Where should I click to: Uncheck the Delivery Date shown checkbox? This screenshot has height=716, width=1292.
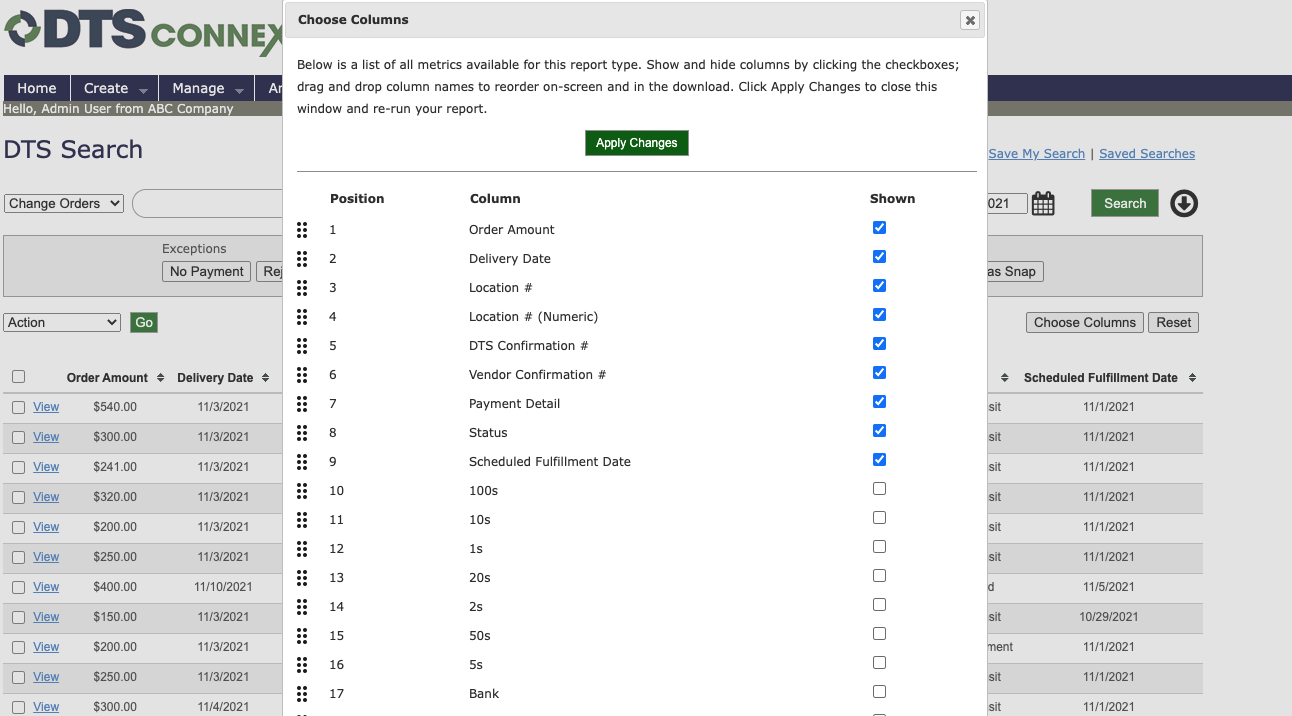(879, 257)
